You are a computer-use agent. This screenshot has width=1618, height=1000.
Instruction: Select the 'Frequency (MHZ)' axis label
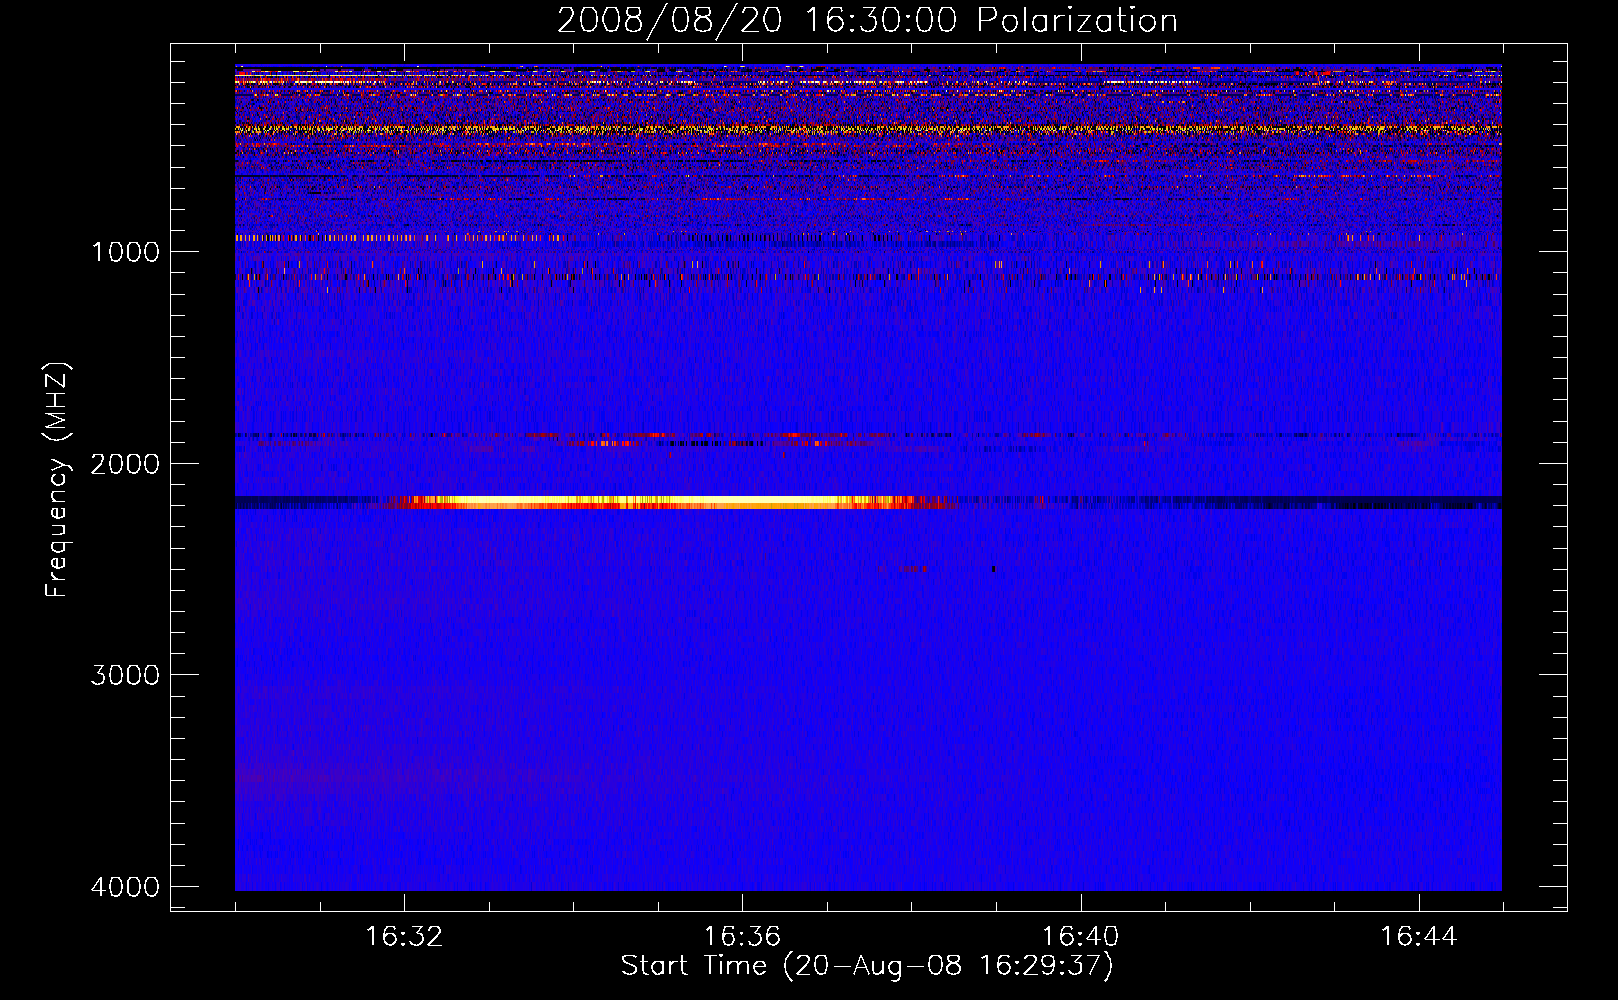pos(57,480)
